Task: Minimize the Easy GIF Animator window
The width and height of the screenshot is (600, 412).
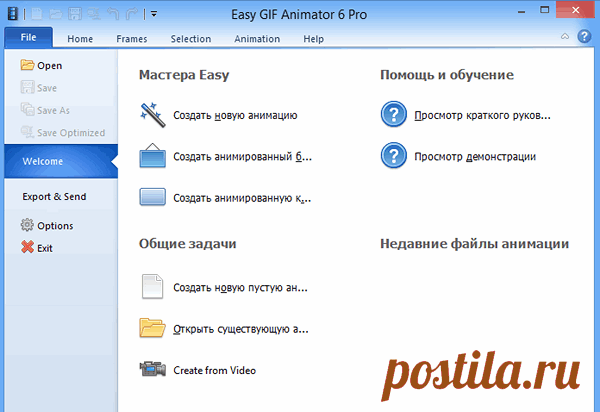Action: (x=521, y=11)
